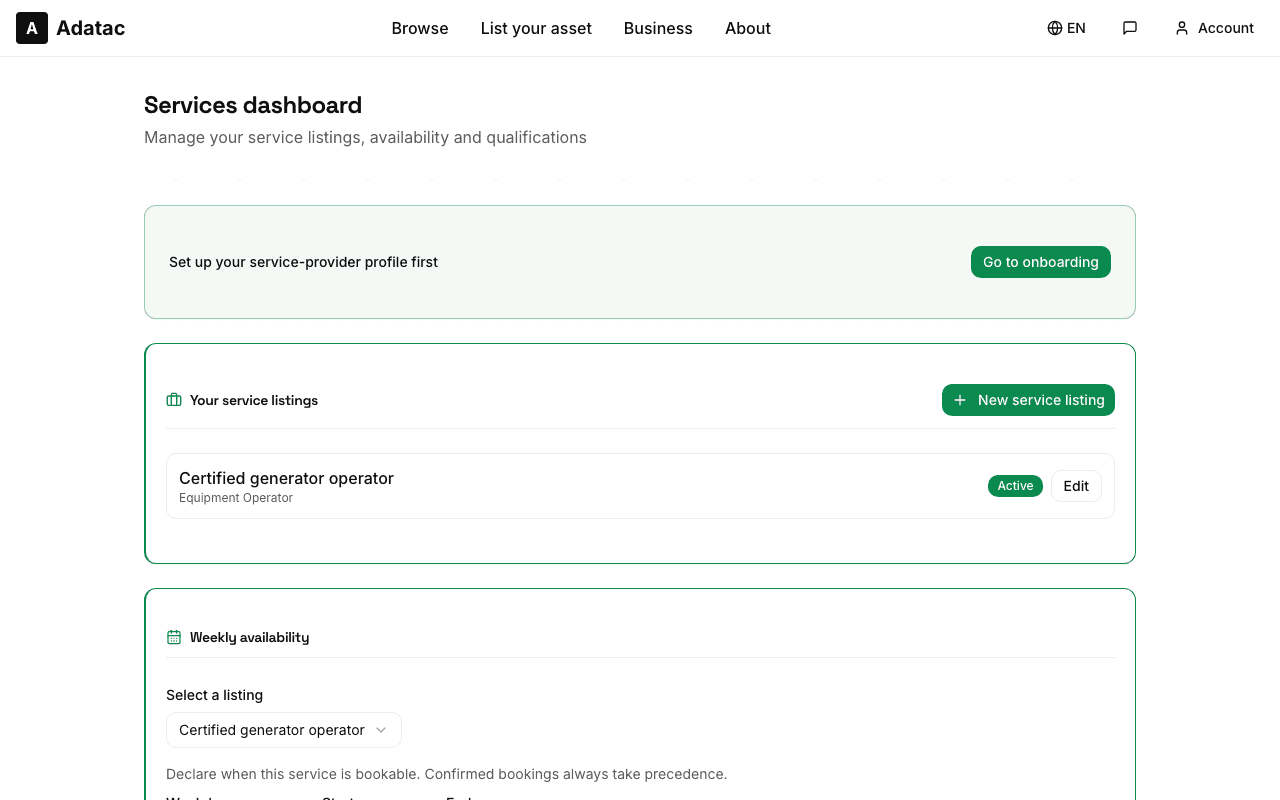Open the Account menu text
Image resolution: width=1280 pixels, height=800 pixels.
pyautogui.click(x=1226, y=28)
